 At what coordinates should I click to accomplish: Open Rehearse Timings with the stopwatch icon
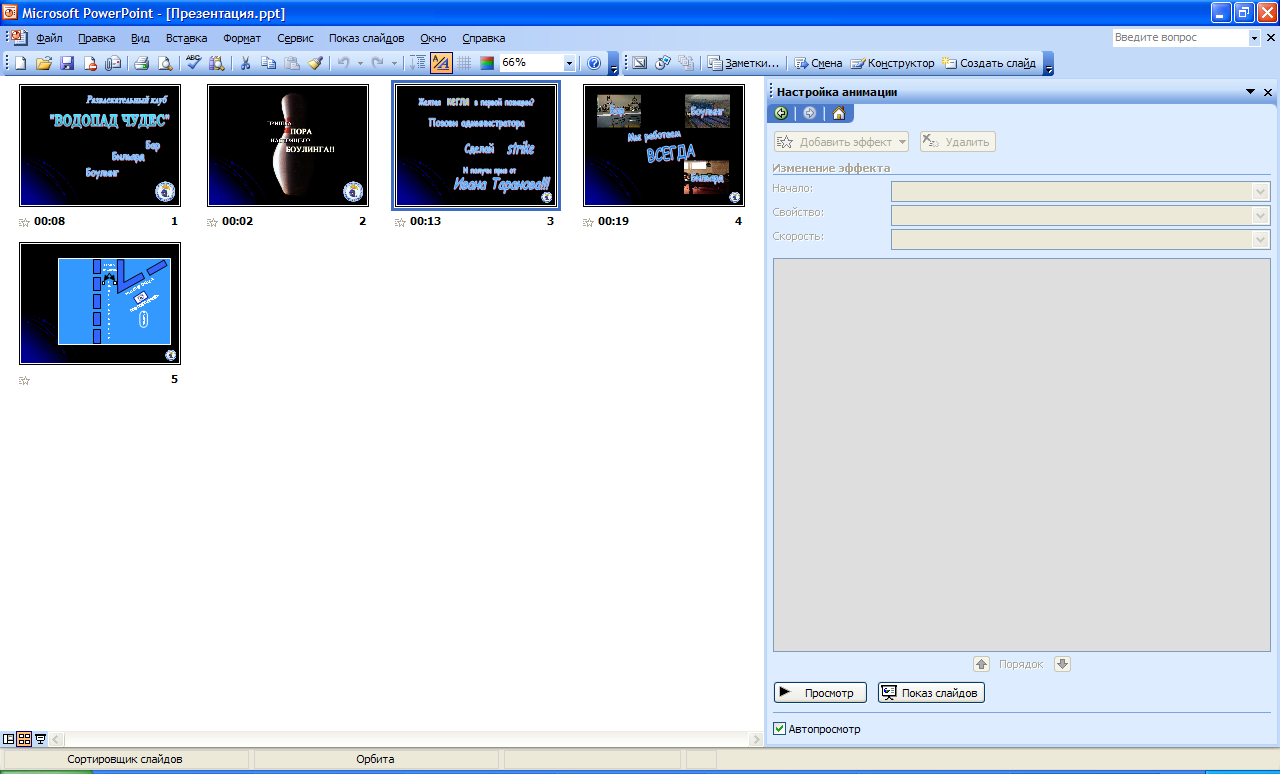[663, 63]
